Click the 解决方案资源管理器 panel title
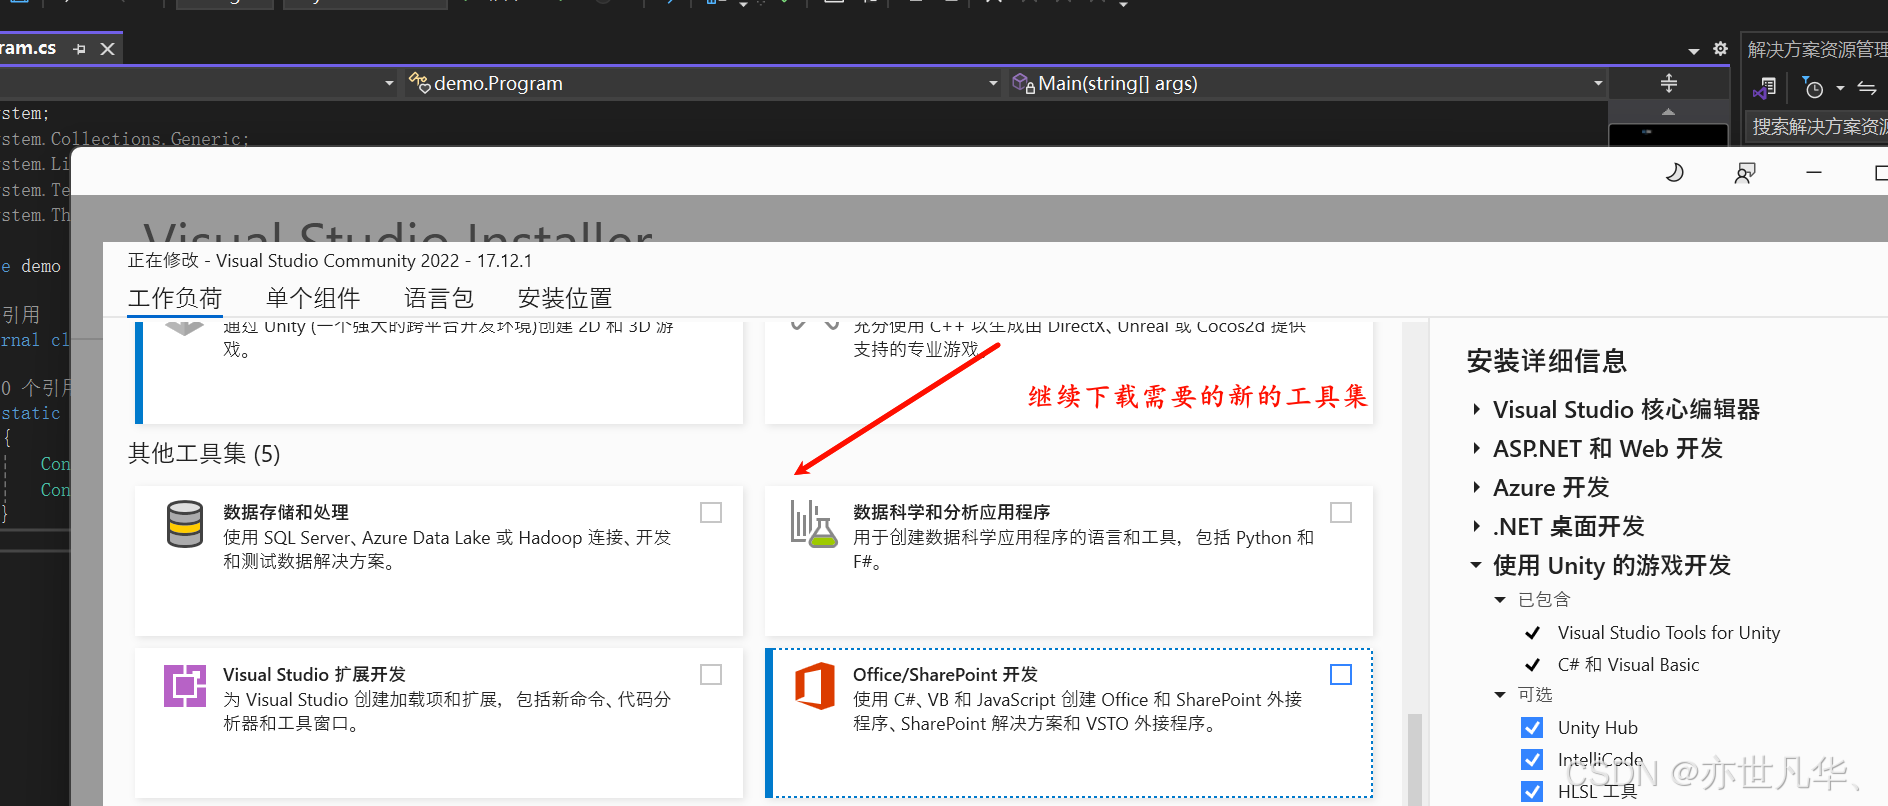Screen dimensions: 1888x806 (1817, 50)
